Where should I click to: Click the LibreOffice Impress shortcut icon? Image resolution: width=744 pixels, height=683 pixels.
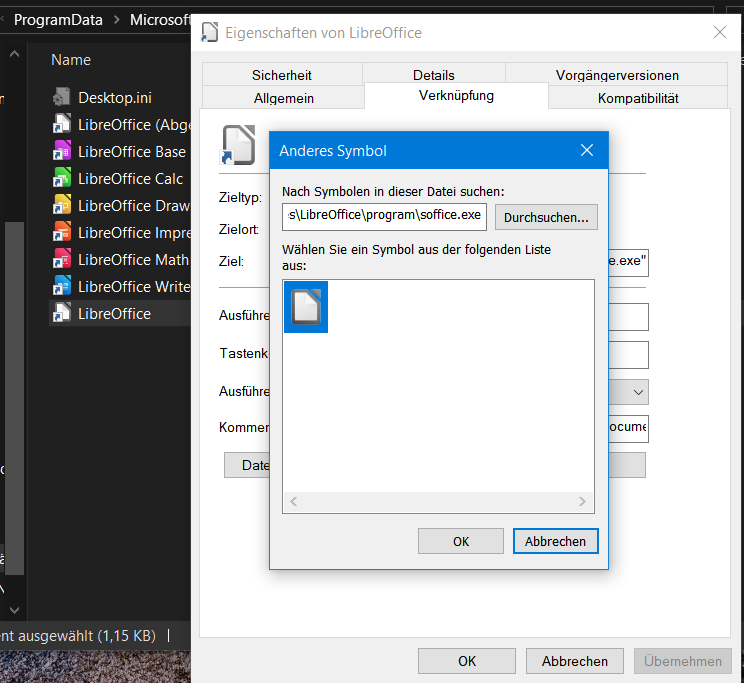[x=62, y=233]
